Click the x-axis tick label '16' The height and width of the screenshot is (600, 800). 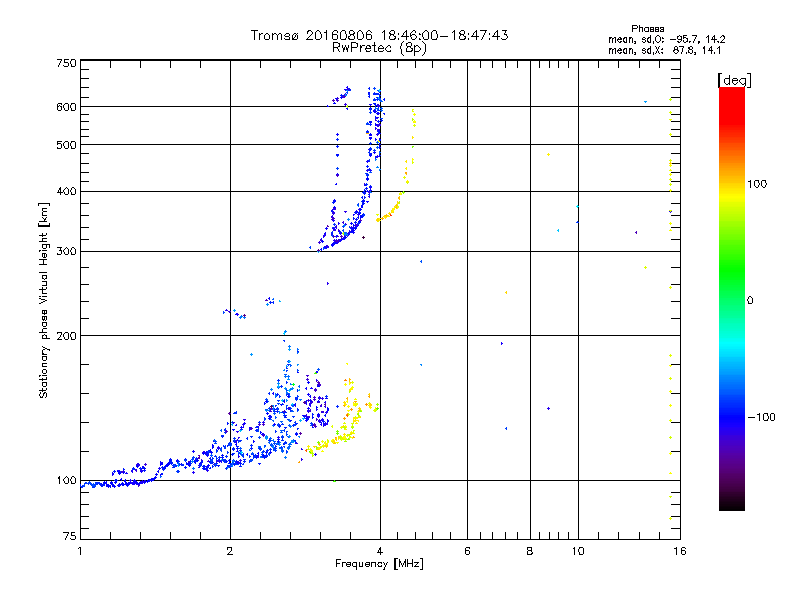click(680, 551)
